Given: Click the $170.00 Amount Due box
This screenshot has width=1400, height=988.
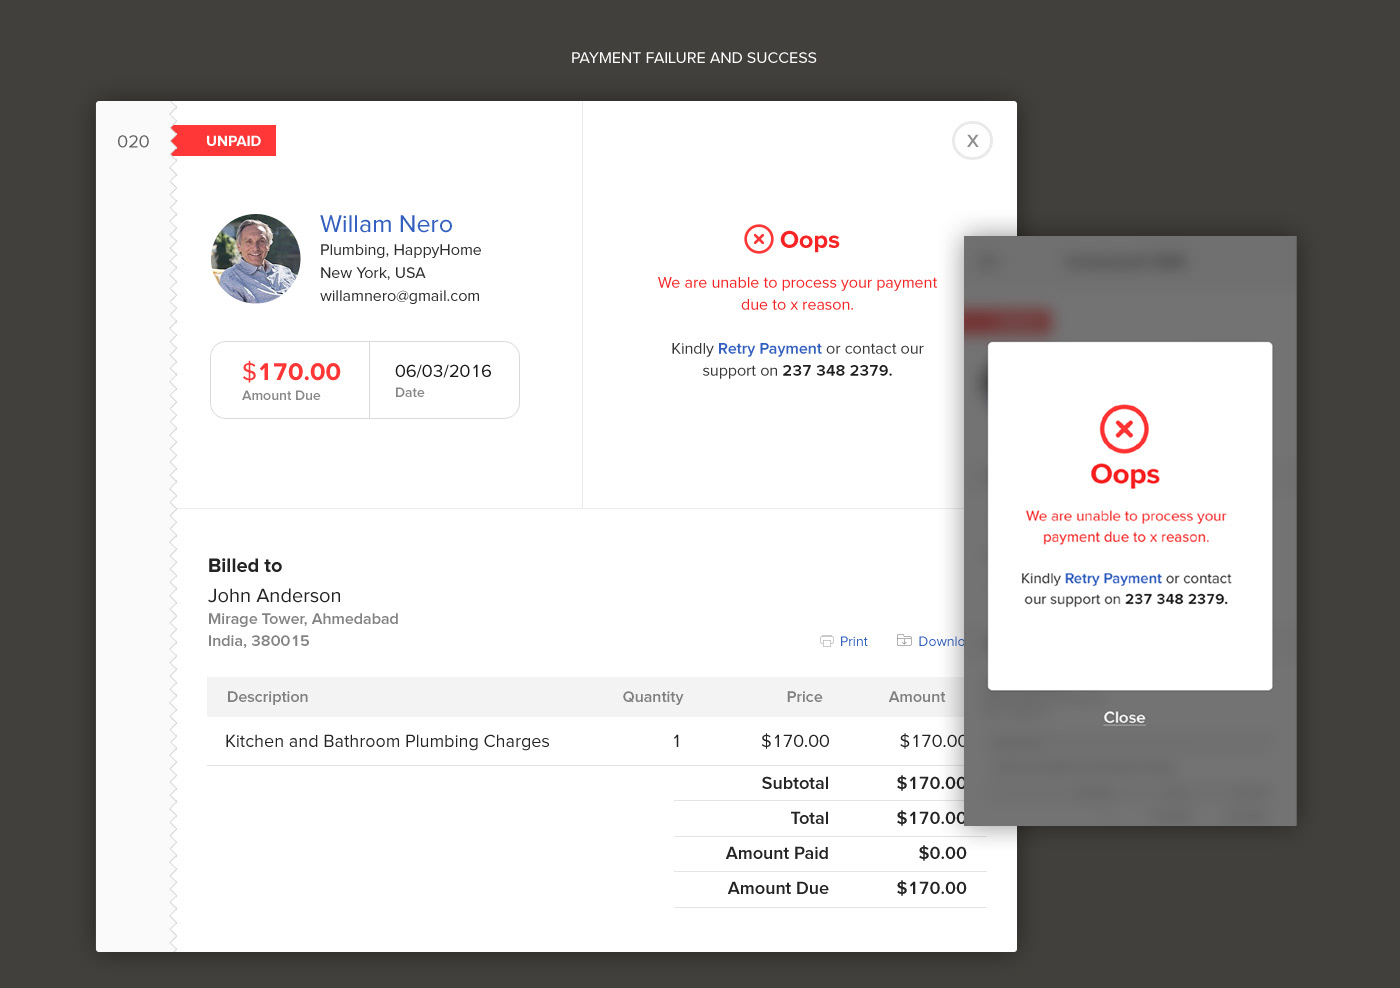Looking at the screenshot, I should (290, 380).
